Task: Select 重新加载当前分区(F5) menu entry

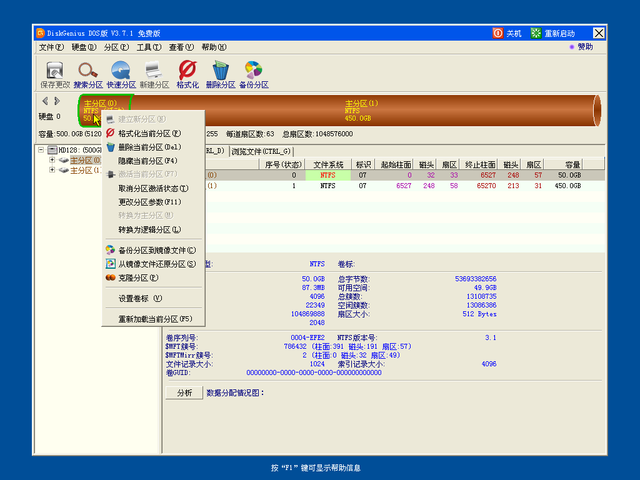Action: 153,319
